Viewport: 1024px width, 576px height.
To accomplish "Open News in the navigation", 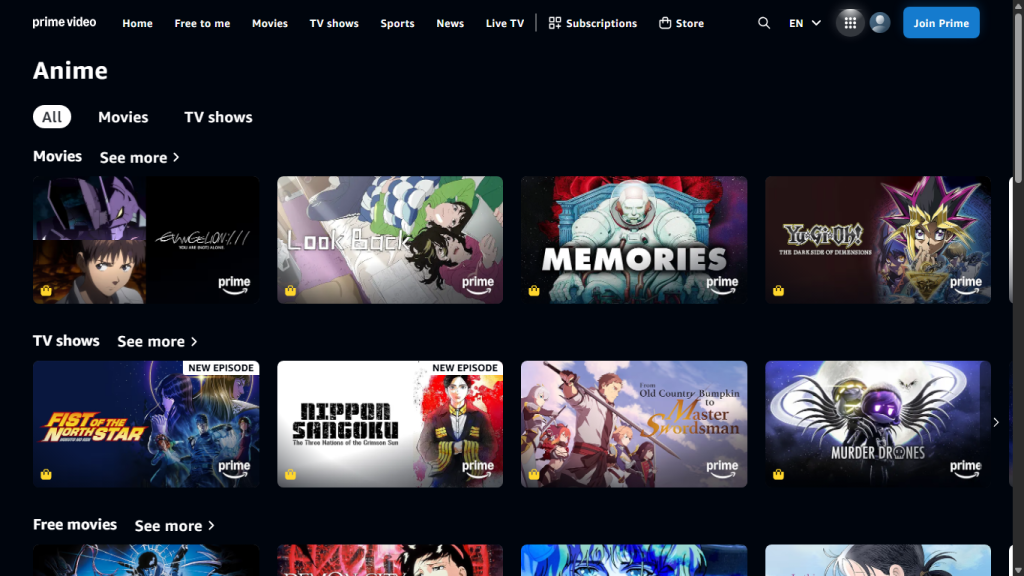I will (x=450, y=23).
